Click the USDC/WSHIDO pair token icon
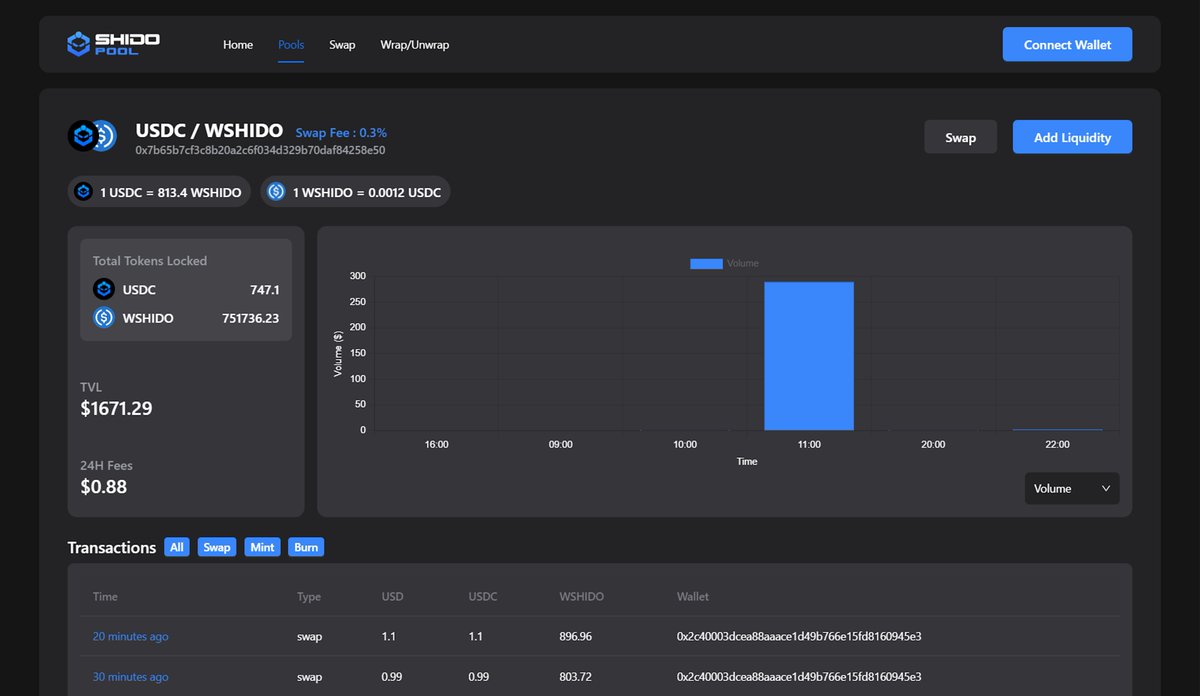Viewport: 1200px width, 696px height. pyautogui.click(x=92, y=136)
